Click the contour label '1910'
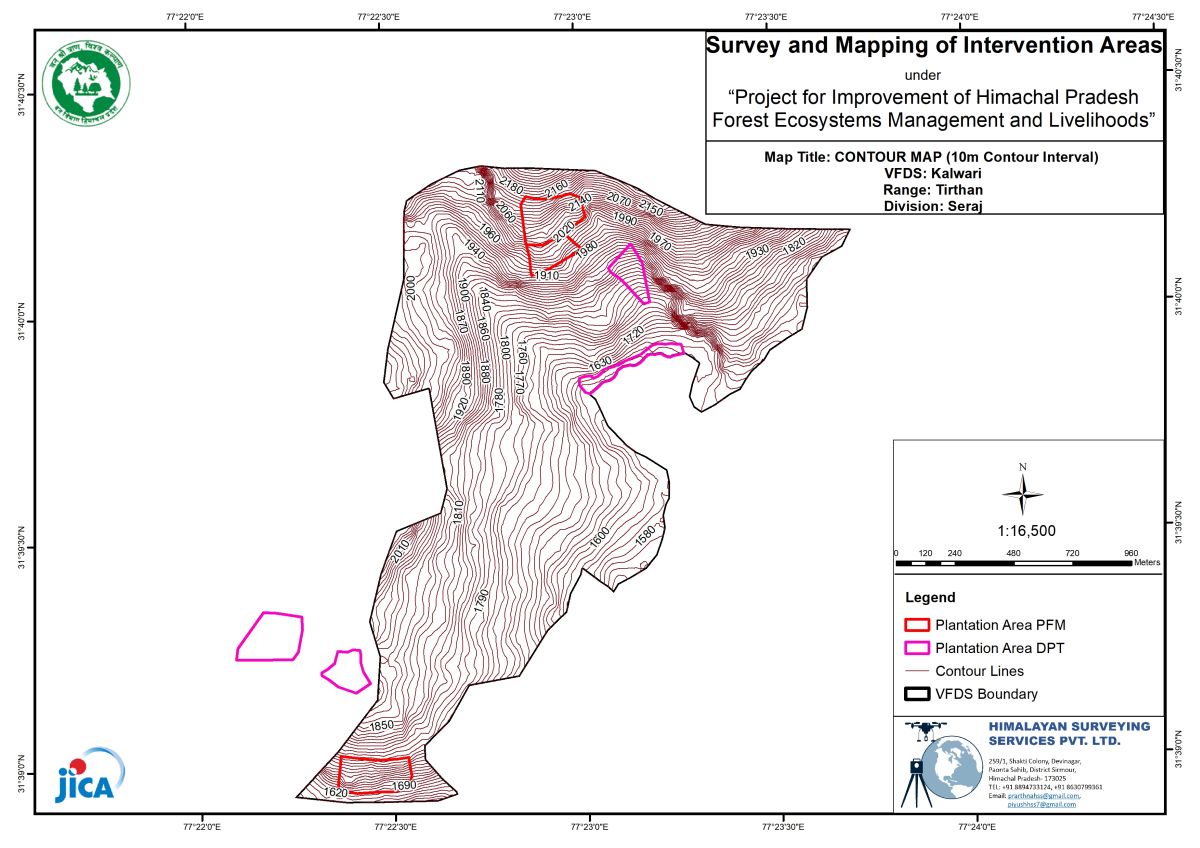Viewport: 1200px width, 848px height. (x=546, y=275)
